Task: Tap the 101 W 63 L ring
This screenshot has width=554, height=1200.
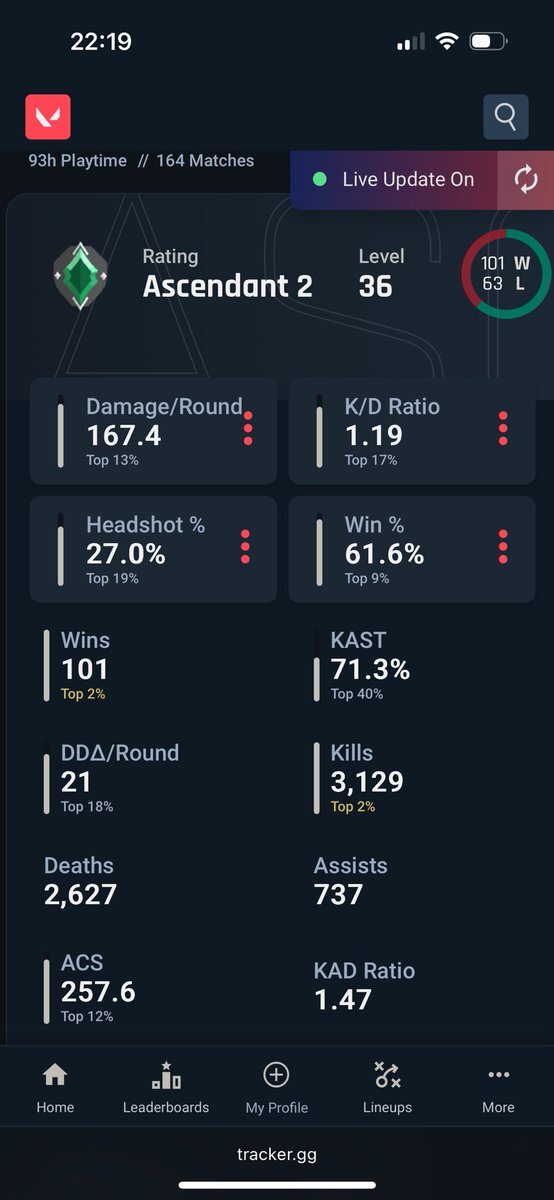Action: click(x=506, y=273)
